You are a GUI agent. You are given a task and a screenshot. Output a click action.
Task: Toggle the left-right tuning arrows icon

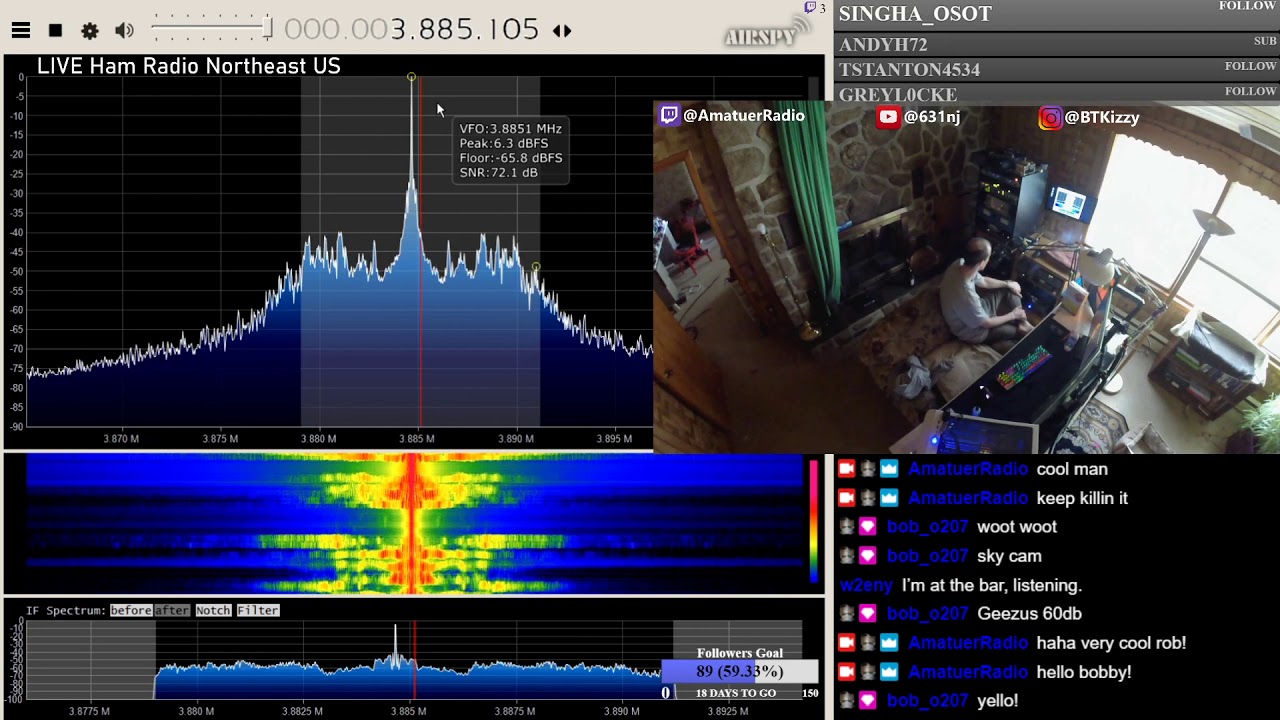coord(562,31)
